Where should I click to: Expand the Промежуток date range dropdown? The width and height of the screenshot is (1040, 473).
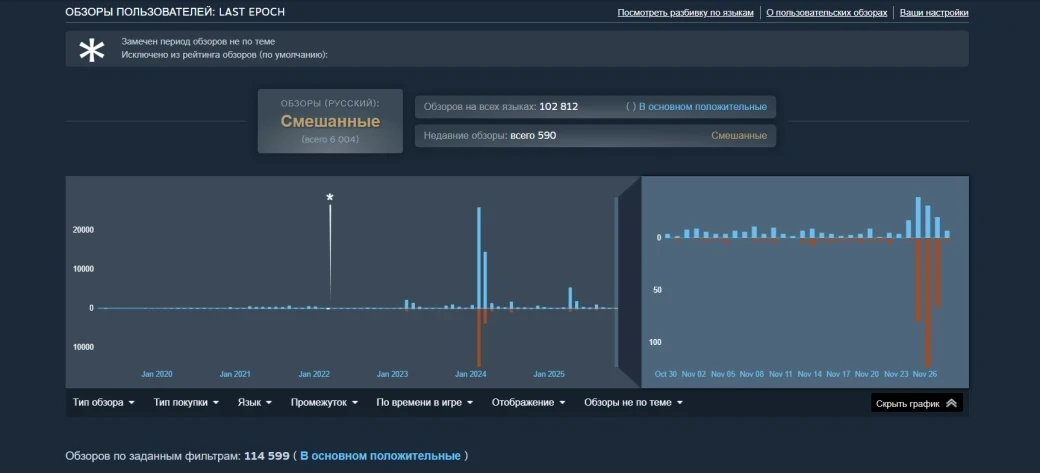(x=324, y=403)
